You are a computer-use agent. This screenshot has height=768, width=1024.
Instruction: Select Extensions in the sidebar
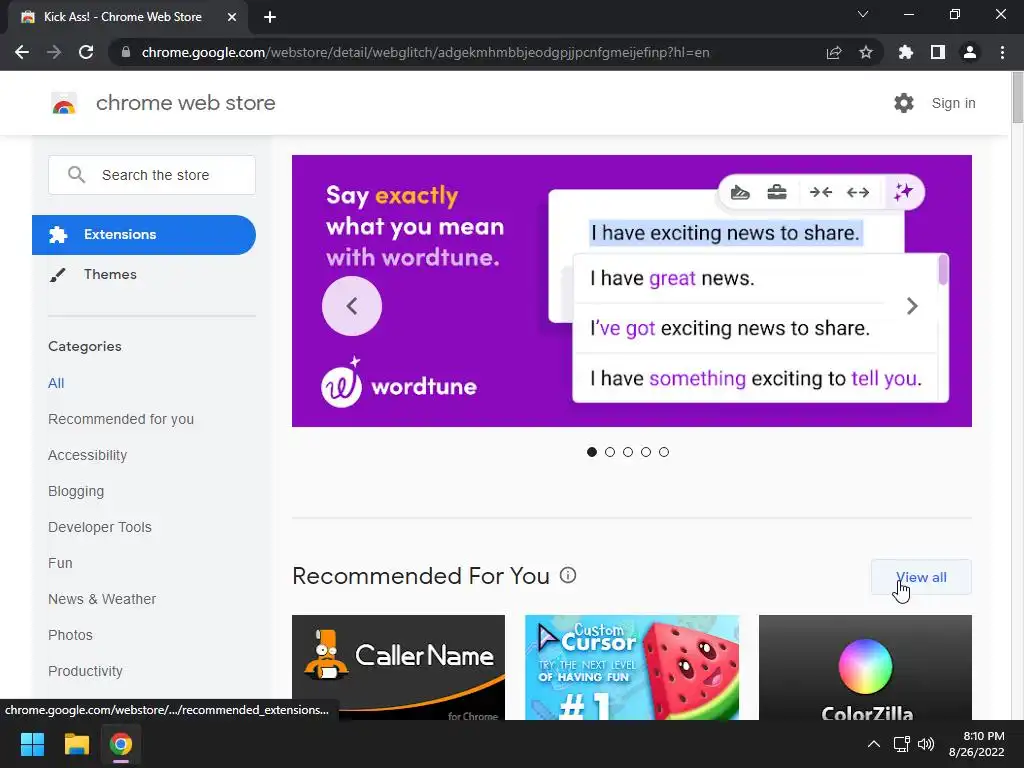pyautogui.click(x=144, y=235)
